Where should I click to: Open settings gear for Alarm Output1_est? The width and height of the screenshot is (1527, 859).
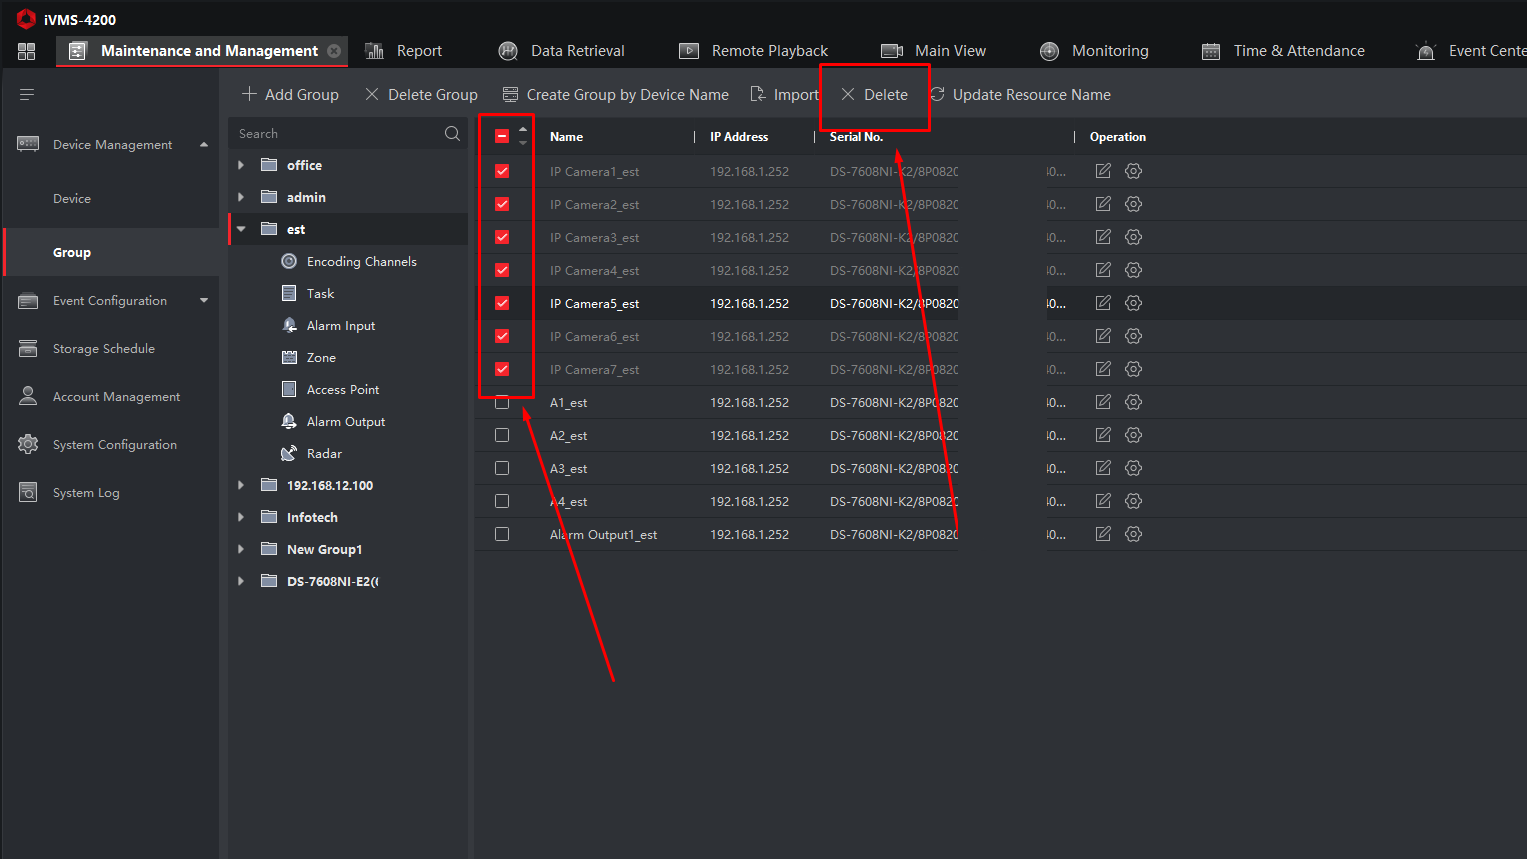tap(1133, 534)
